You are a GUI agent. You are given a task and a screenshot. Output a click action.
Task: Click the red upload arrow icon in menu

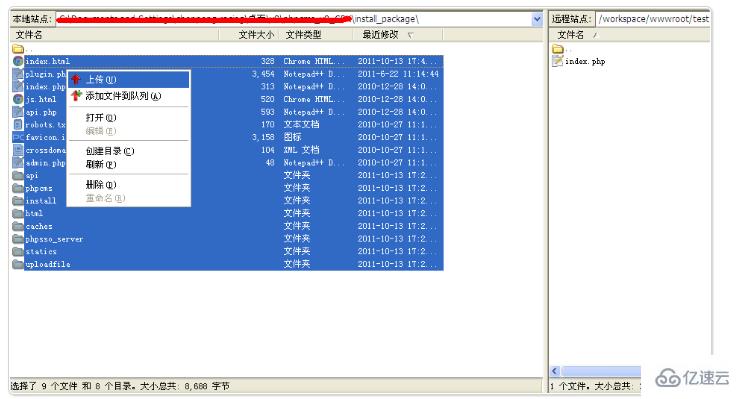pyautogui.click(x=76, y=79)
